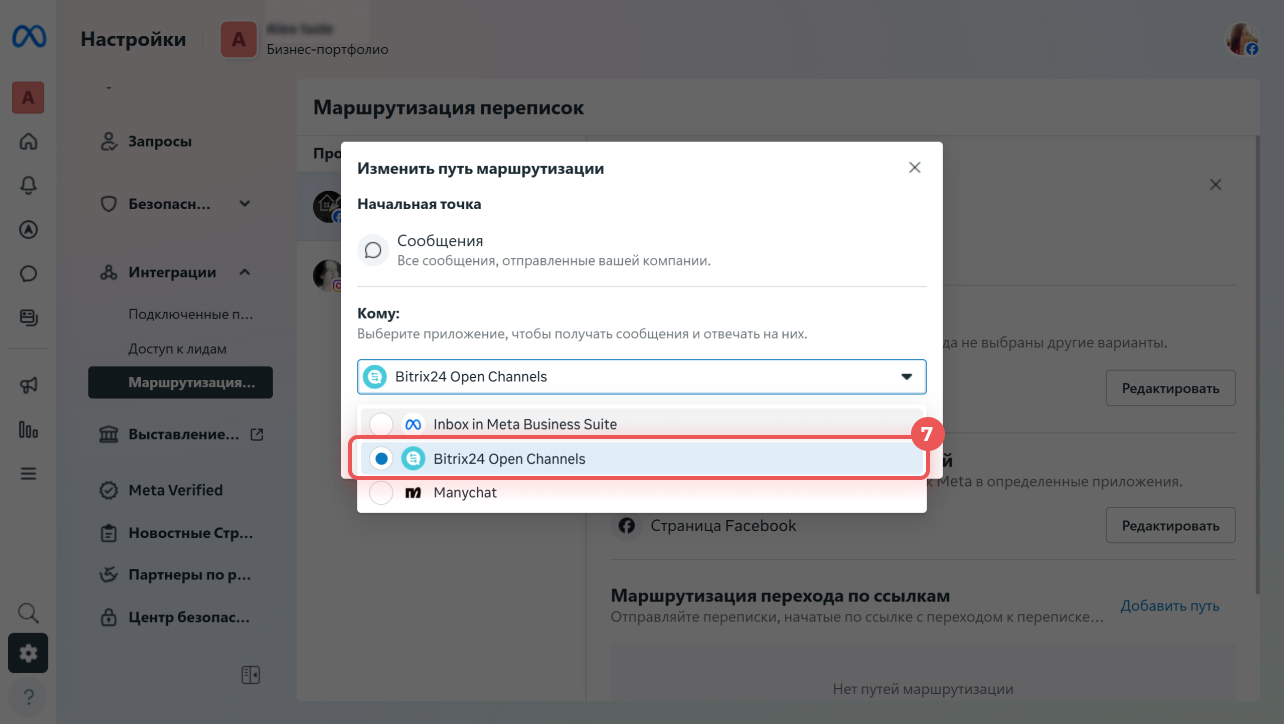Close the Изменить путь маршрутизации dialog

coord(914,168)
